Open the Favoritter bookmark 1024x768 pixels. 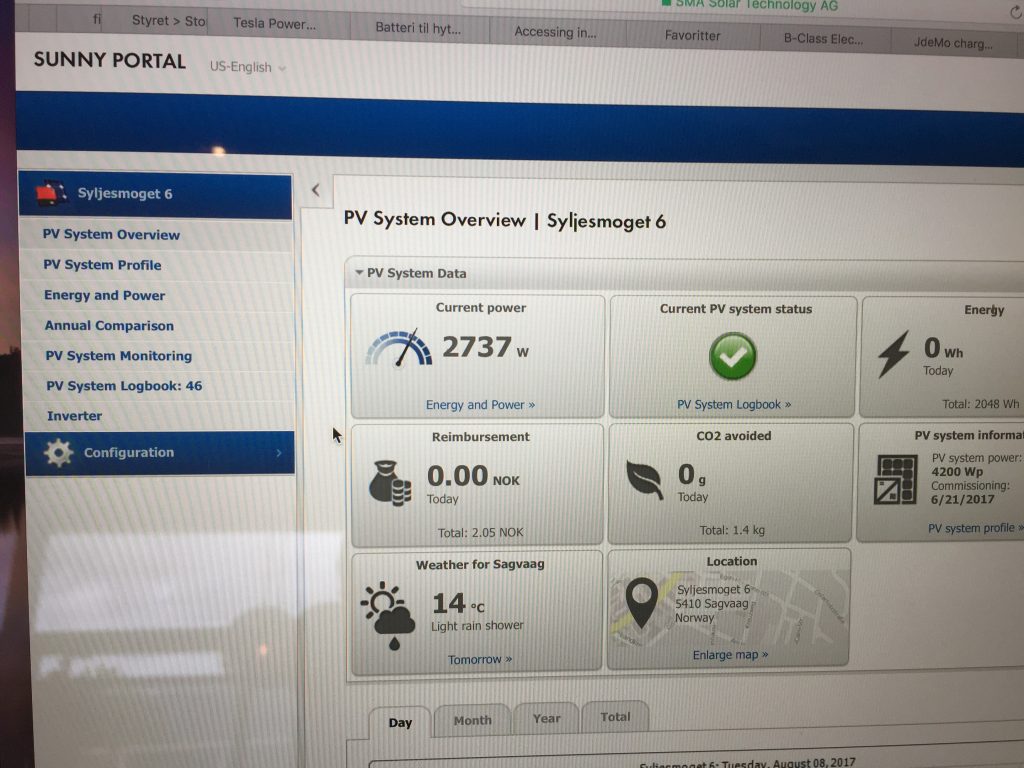[692, 35]
